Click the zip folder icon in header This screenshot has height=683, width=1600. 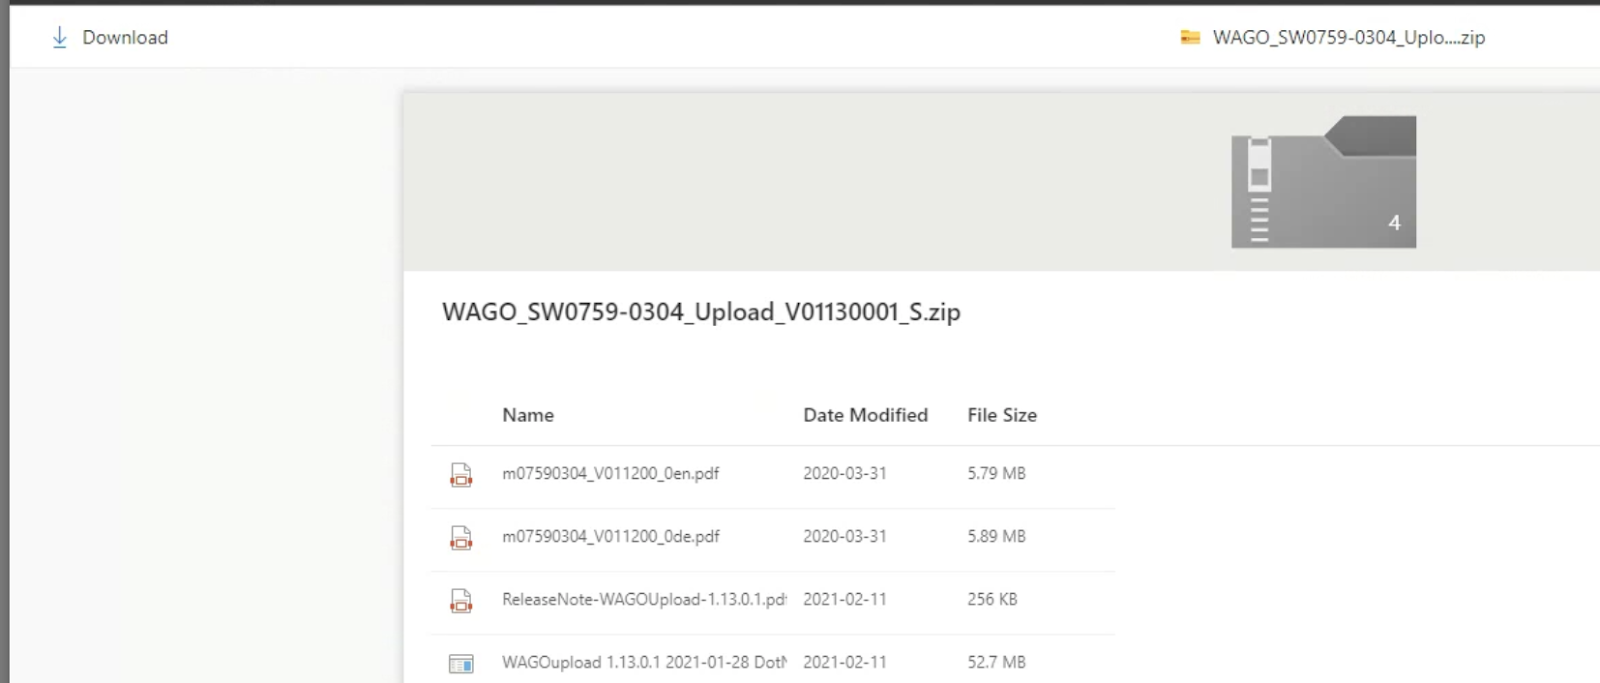(x=1190, y=38)
